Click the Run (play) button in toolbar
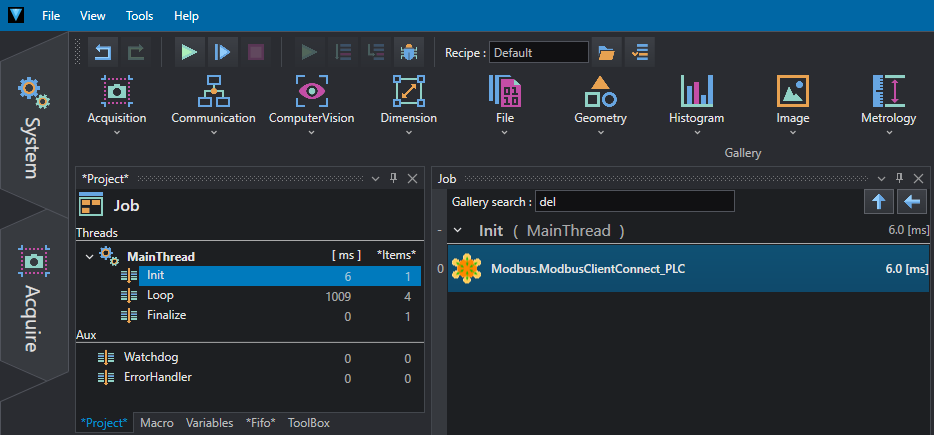This screenshot has height=435, width=934. pos(188,52)
